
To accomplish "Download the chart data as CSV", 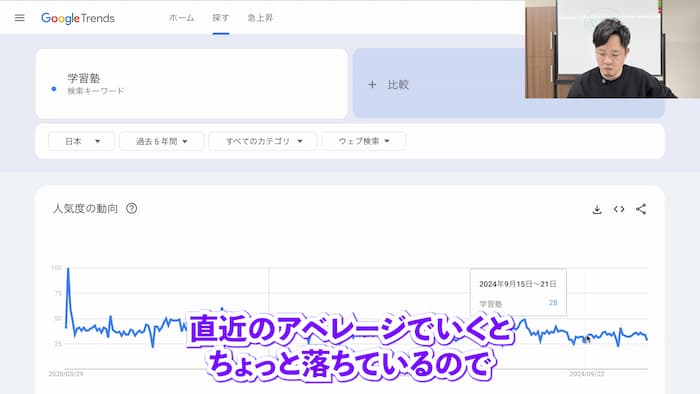I will [597, 209].
